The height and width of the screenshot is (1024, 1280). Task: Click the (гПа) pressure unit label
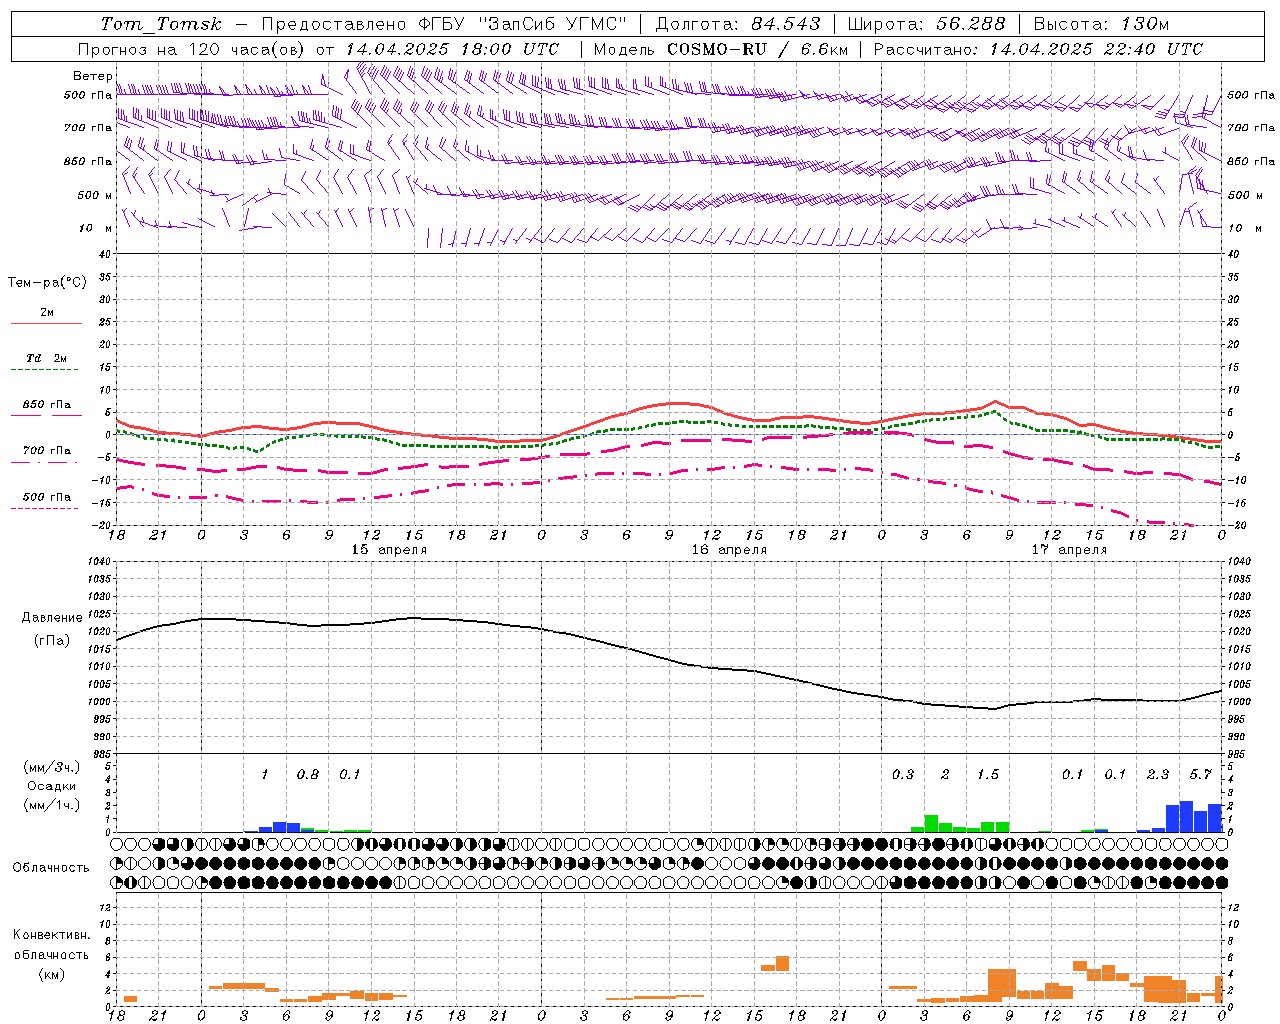(52, 640)
